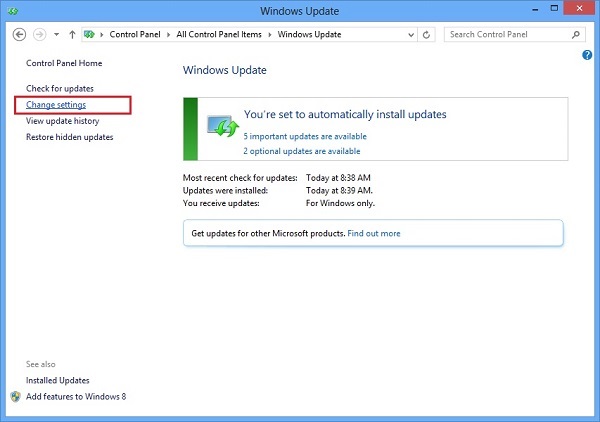Click the Refresh button in address bar

tap(427, 34)
